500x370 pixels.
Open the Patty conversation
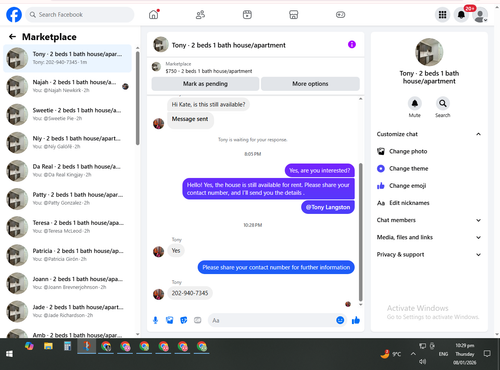click(x=67, y=199)
